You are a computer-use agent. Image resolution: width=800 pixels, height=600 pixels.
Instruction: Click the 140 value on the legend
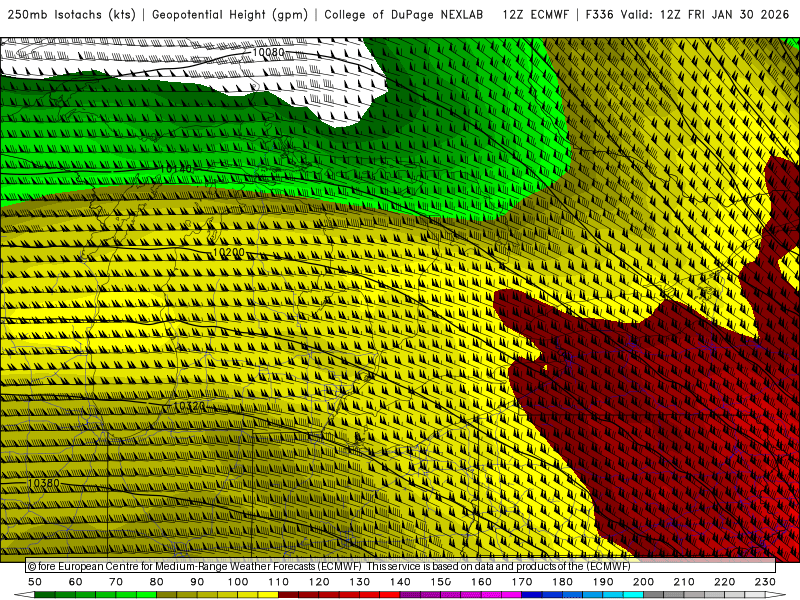[400, 582]
